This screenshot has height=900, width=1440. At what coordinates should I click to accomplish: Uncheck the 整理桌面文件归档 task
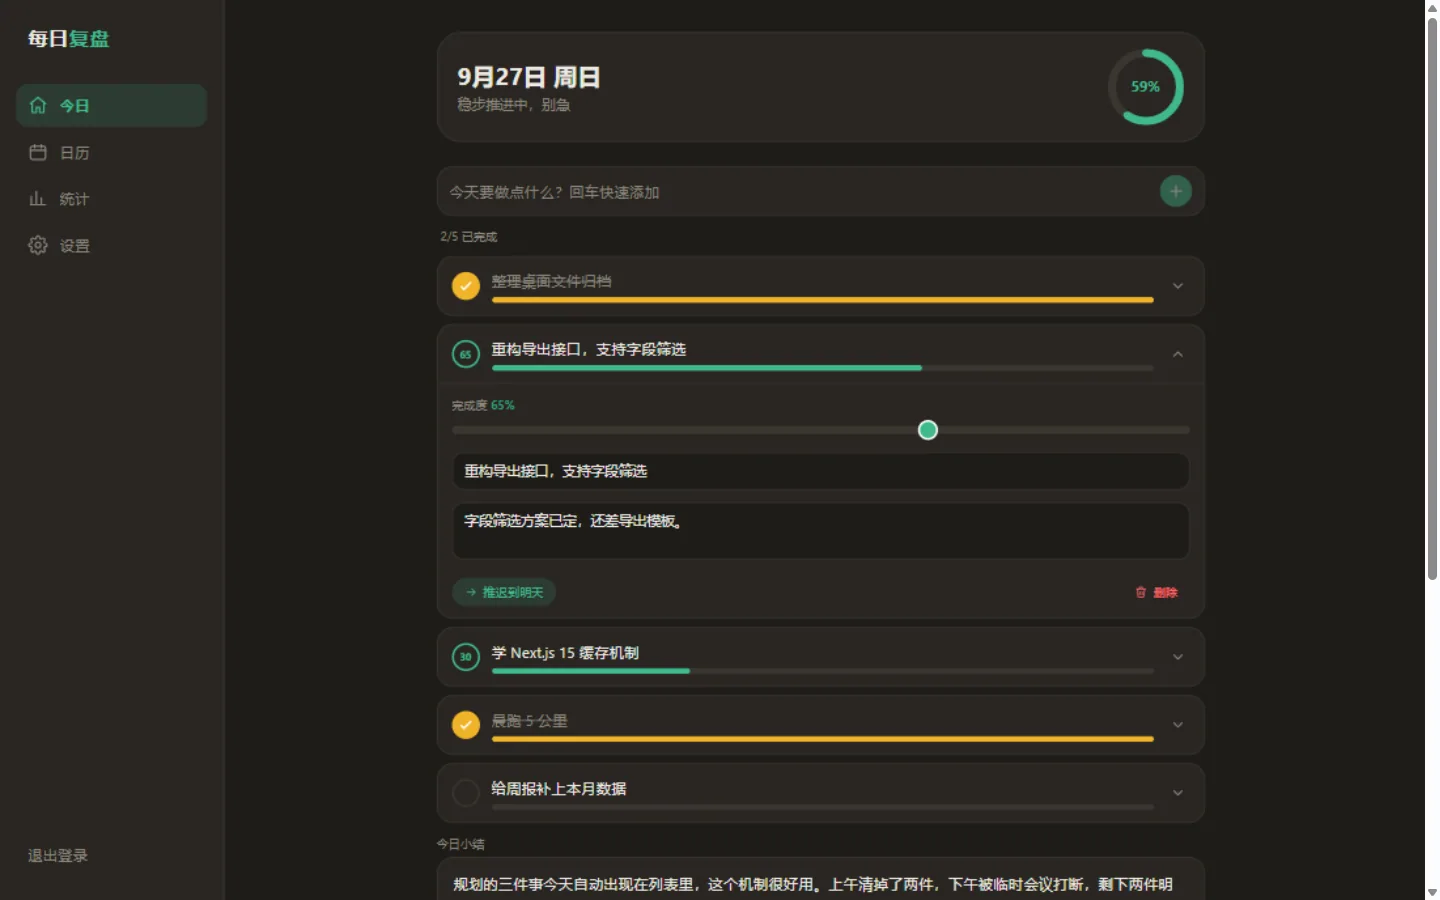(x=466, y=286)
